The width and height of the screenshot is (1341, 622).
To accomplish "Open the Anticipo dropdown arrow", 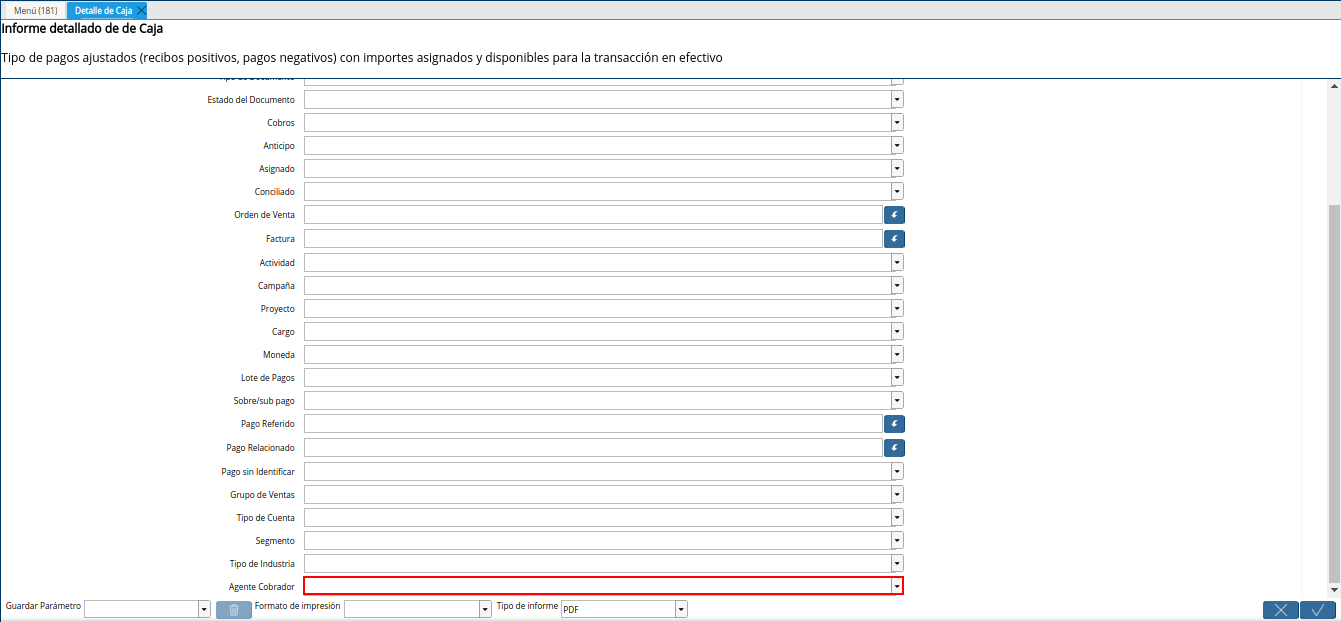I will point(897,146).
